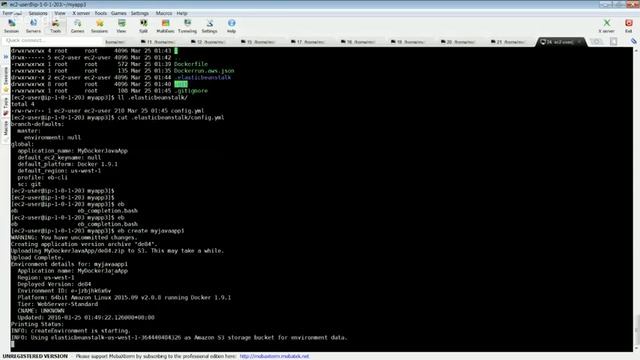Screen dimensions: 640x360
Task: Click the Servers toolbar icon
Action: tap(33, 26)
